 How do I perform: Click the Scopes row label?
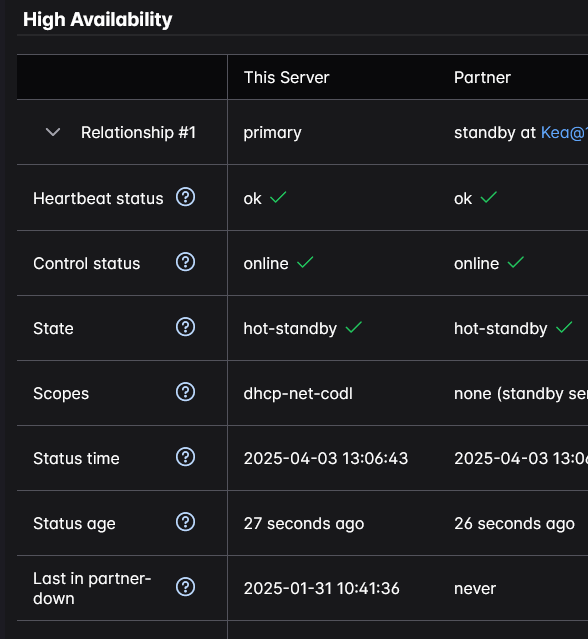click(x=61, y=394)
